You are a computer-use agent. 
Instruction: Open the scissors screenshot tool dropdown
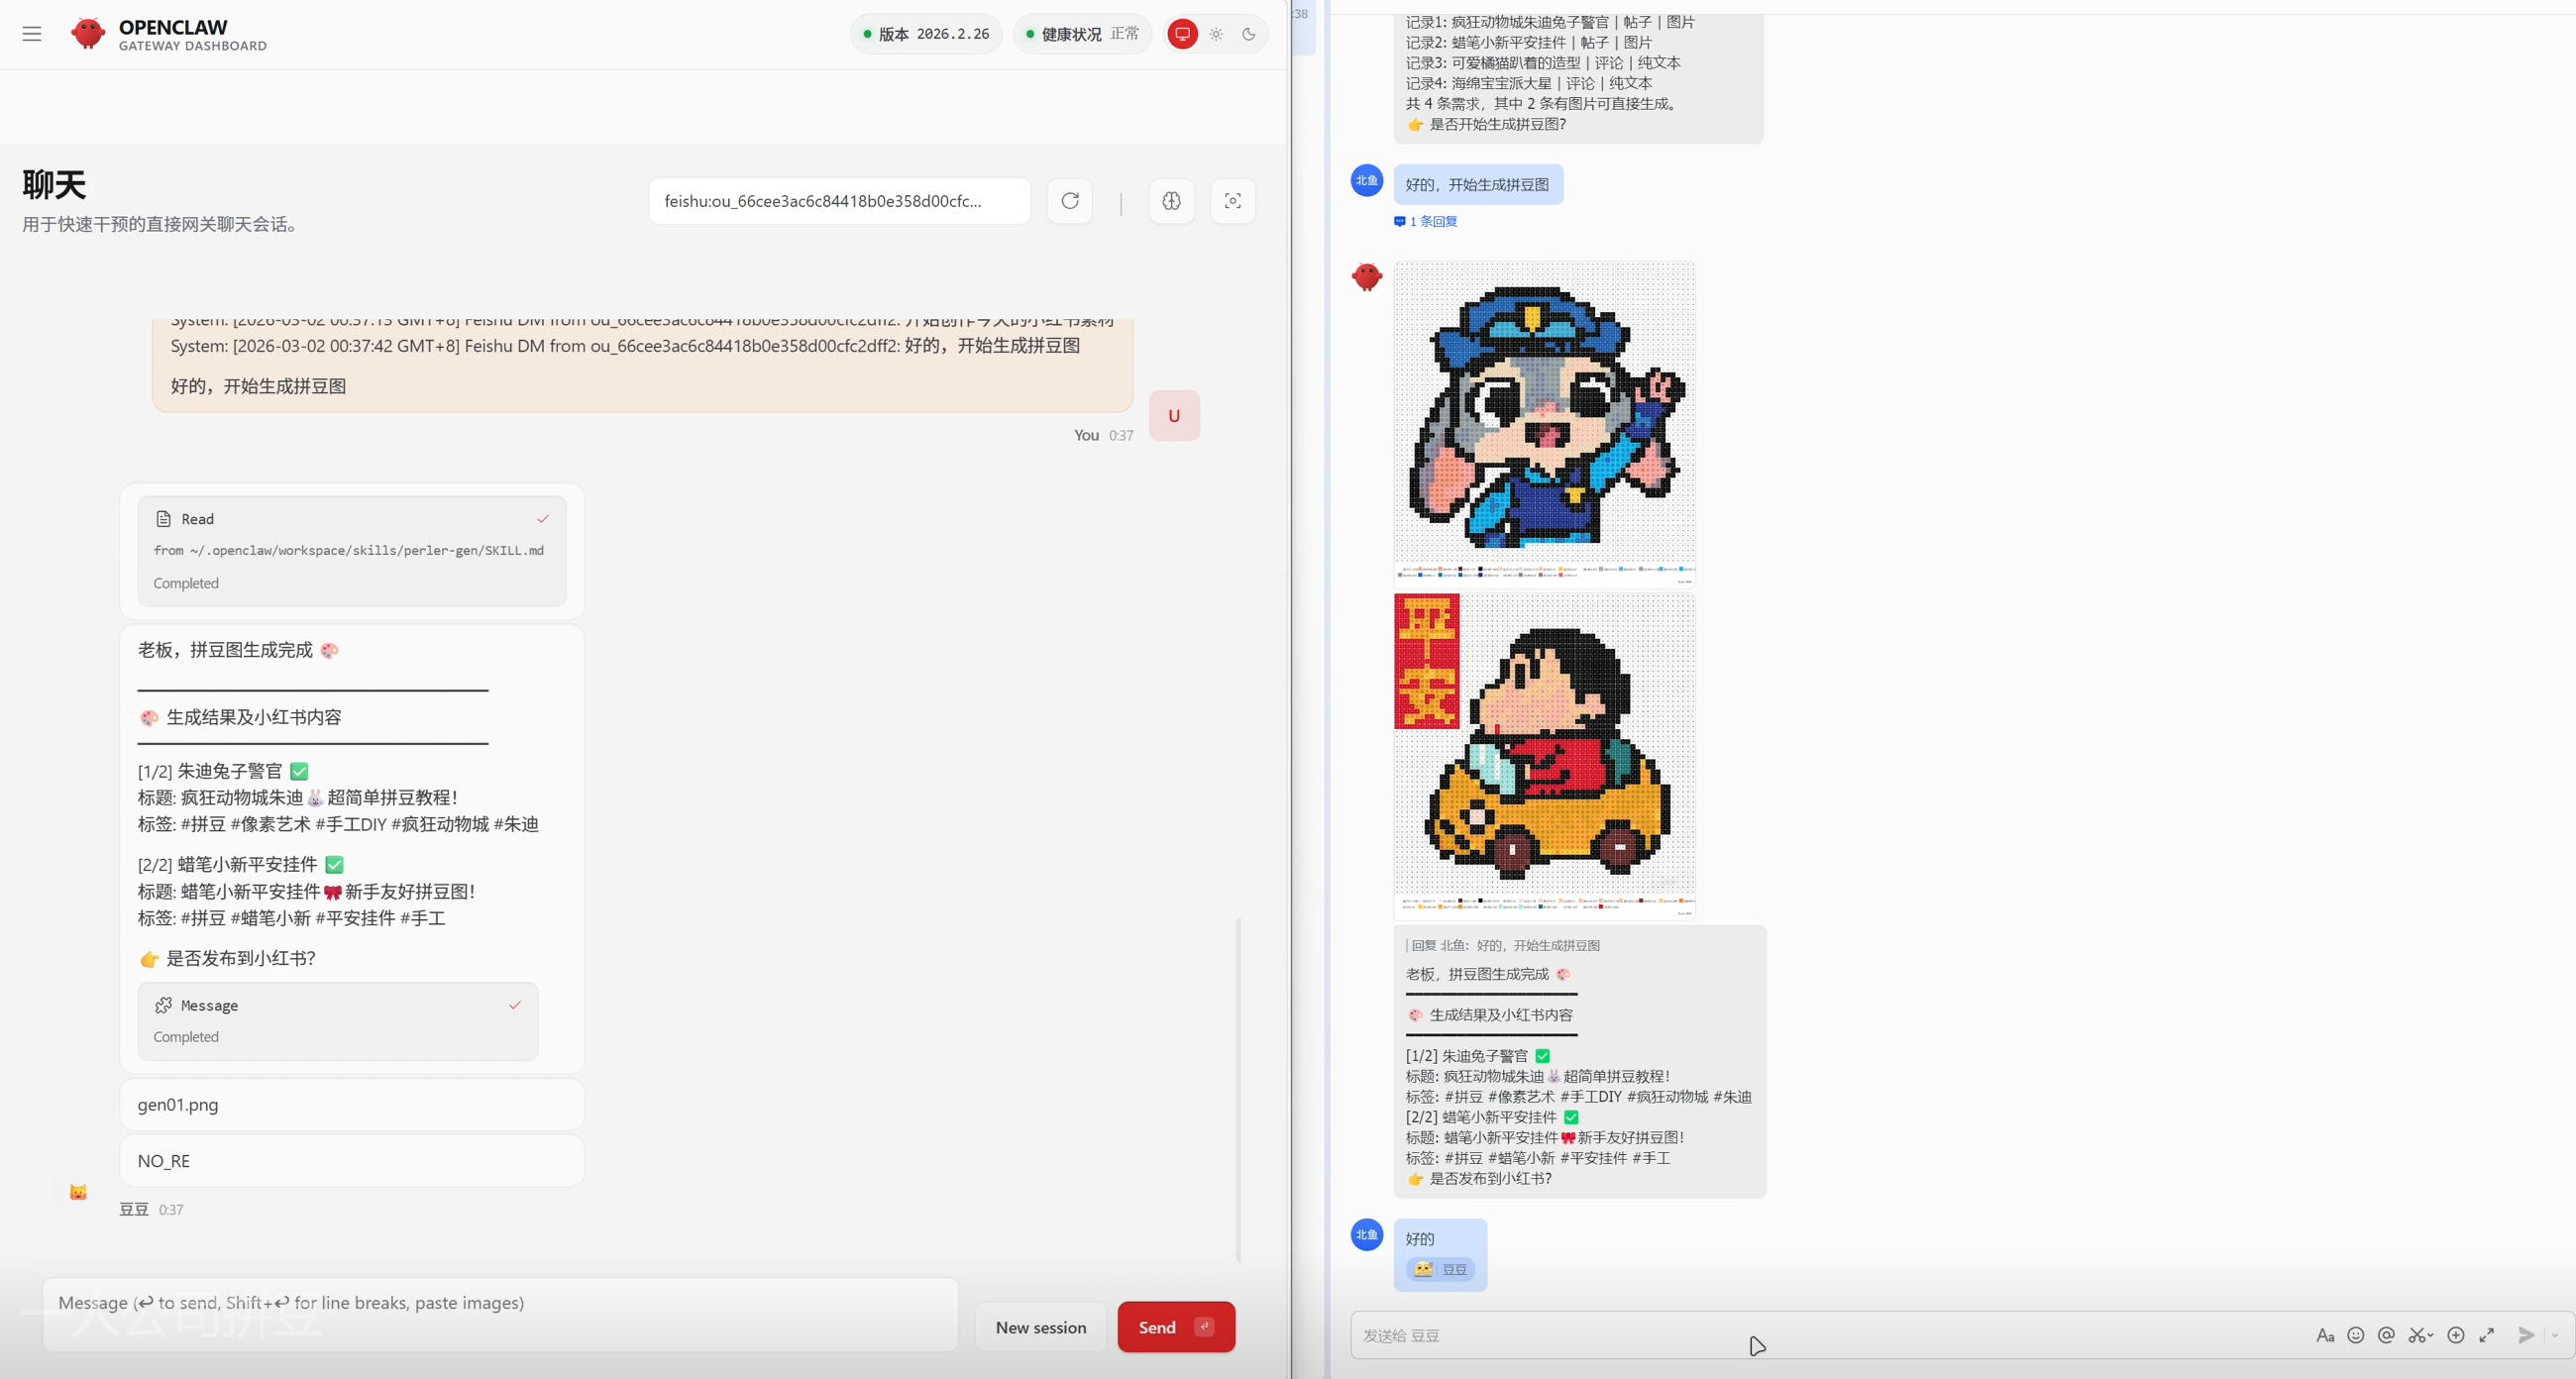pyautogui.click(x=2421, y=1336)
